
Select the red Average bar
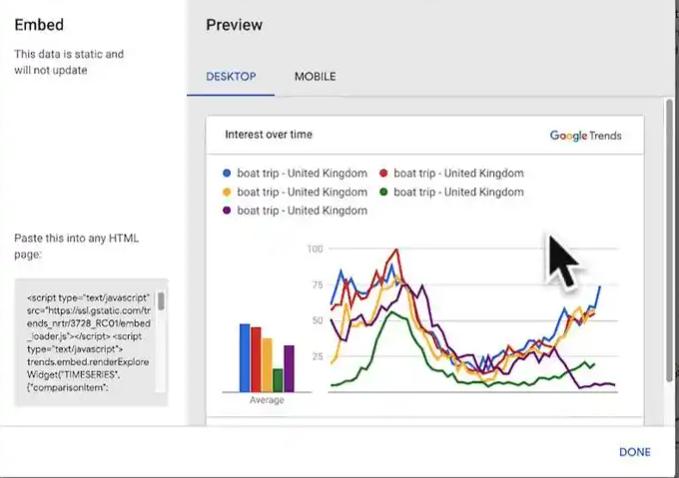coord(256,359)
